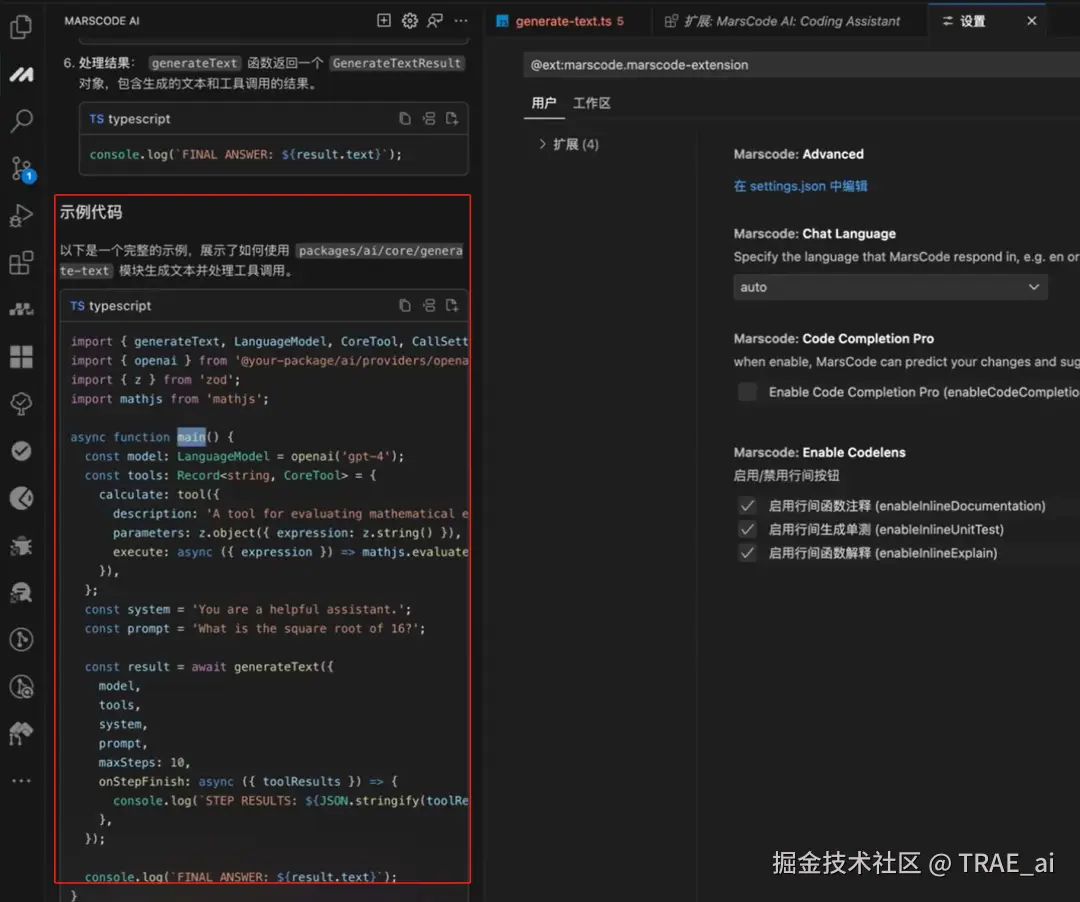Uncheck 启用行间生成单测 (enableInlineUnitTest)
This screenshot has width=1080, height=902.
[x=747, y=529]
